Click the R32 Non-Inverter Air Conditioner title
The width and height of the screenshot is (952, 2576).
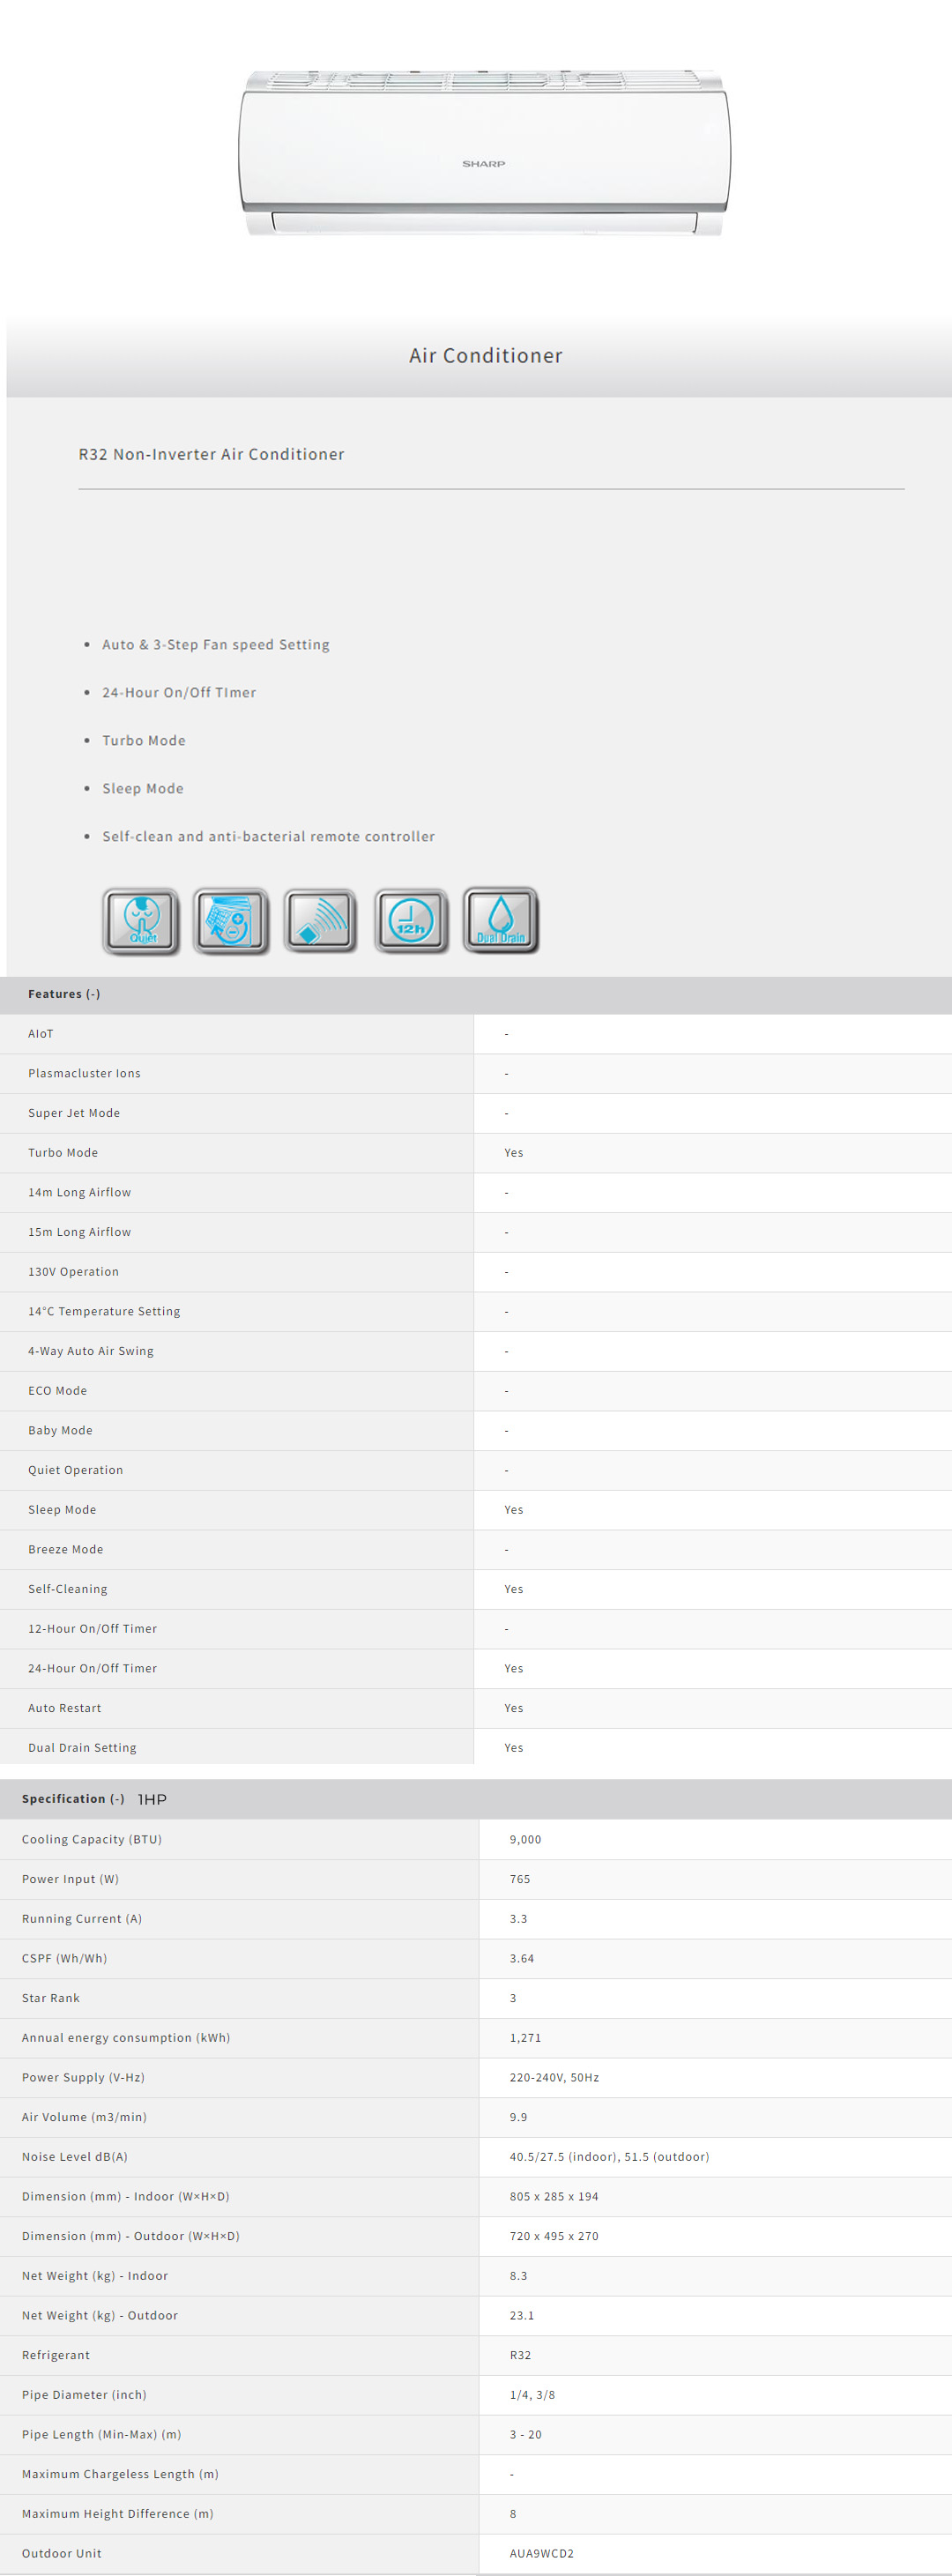pos(211,454)
